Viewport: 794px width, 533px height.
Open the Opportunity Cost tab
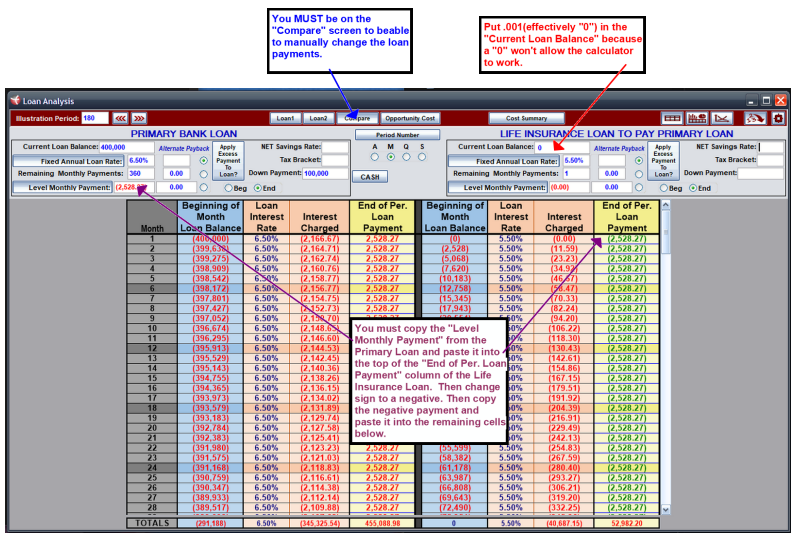410,118
